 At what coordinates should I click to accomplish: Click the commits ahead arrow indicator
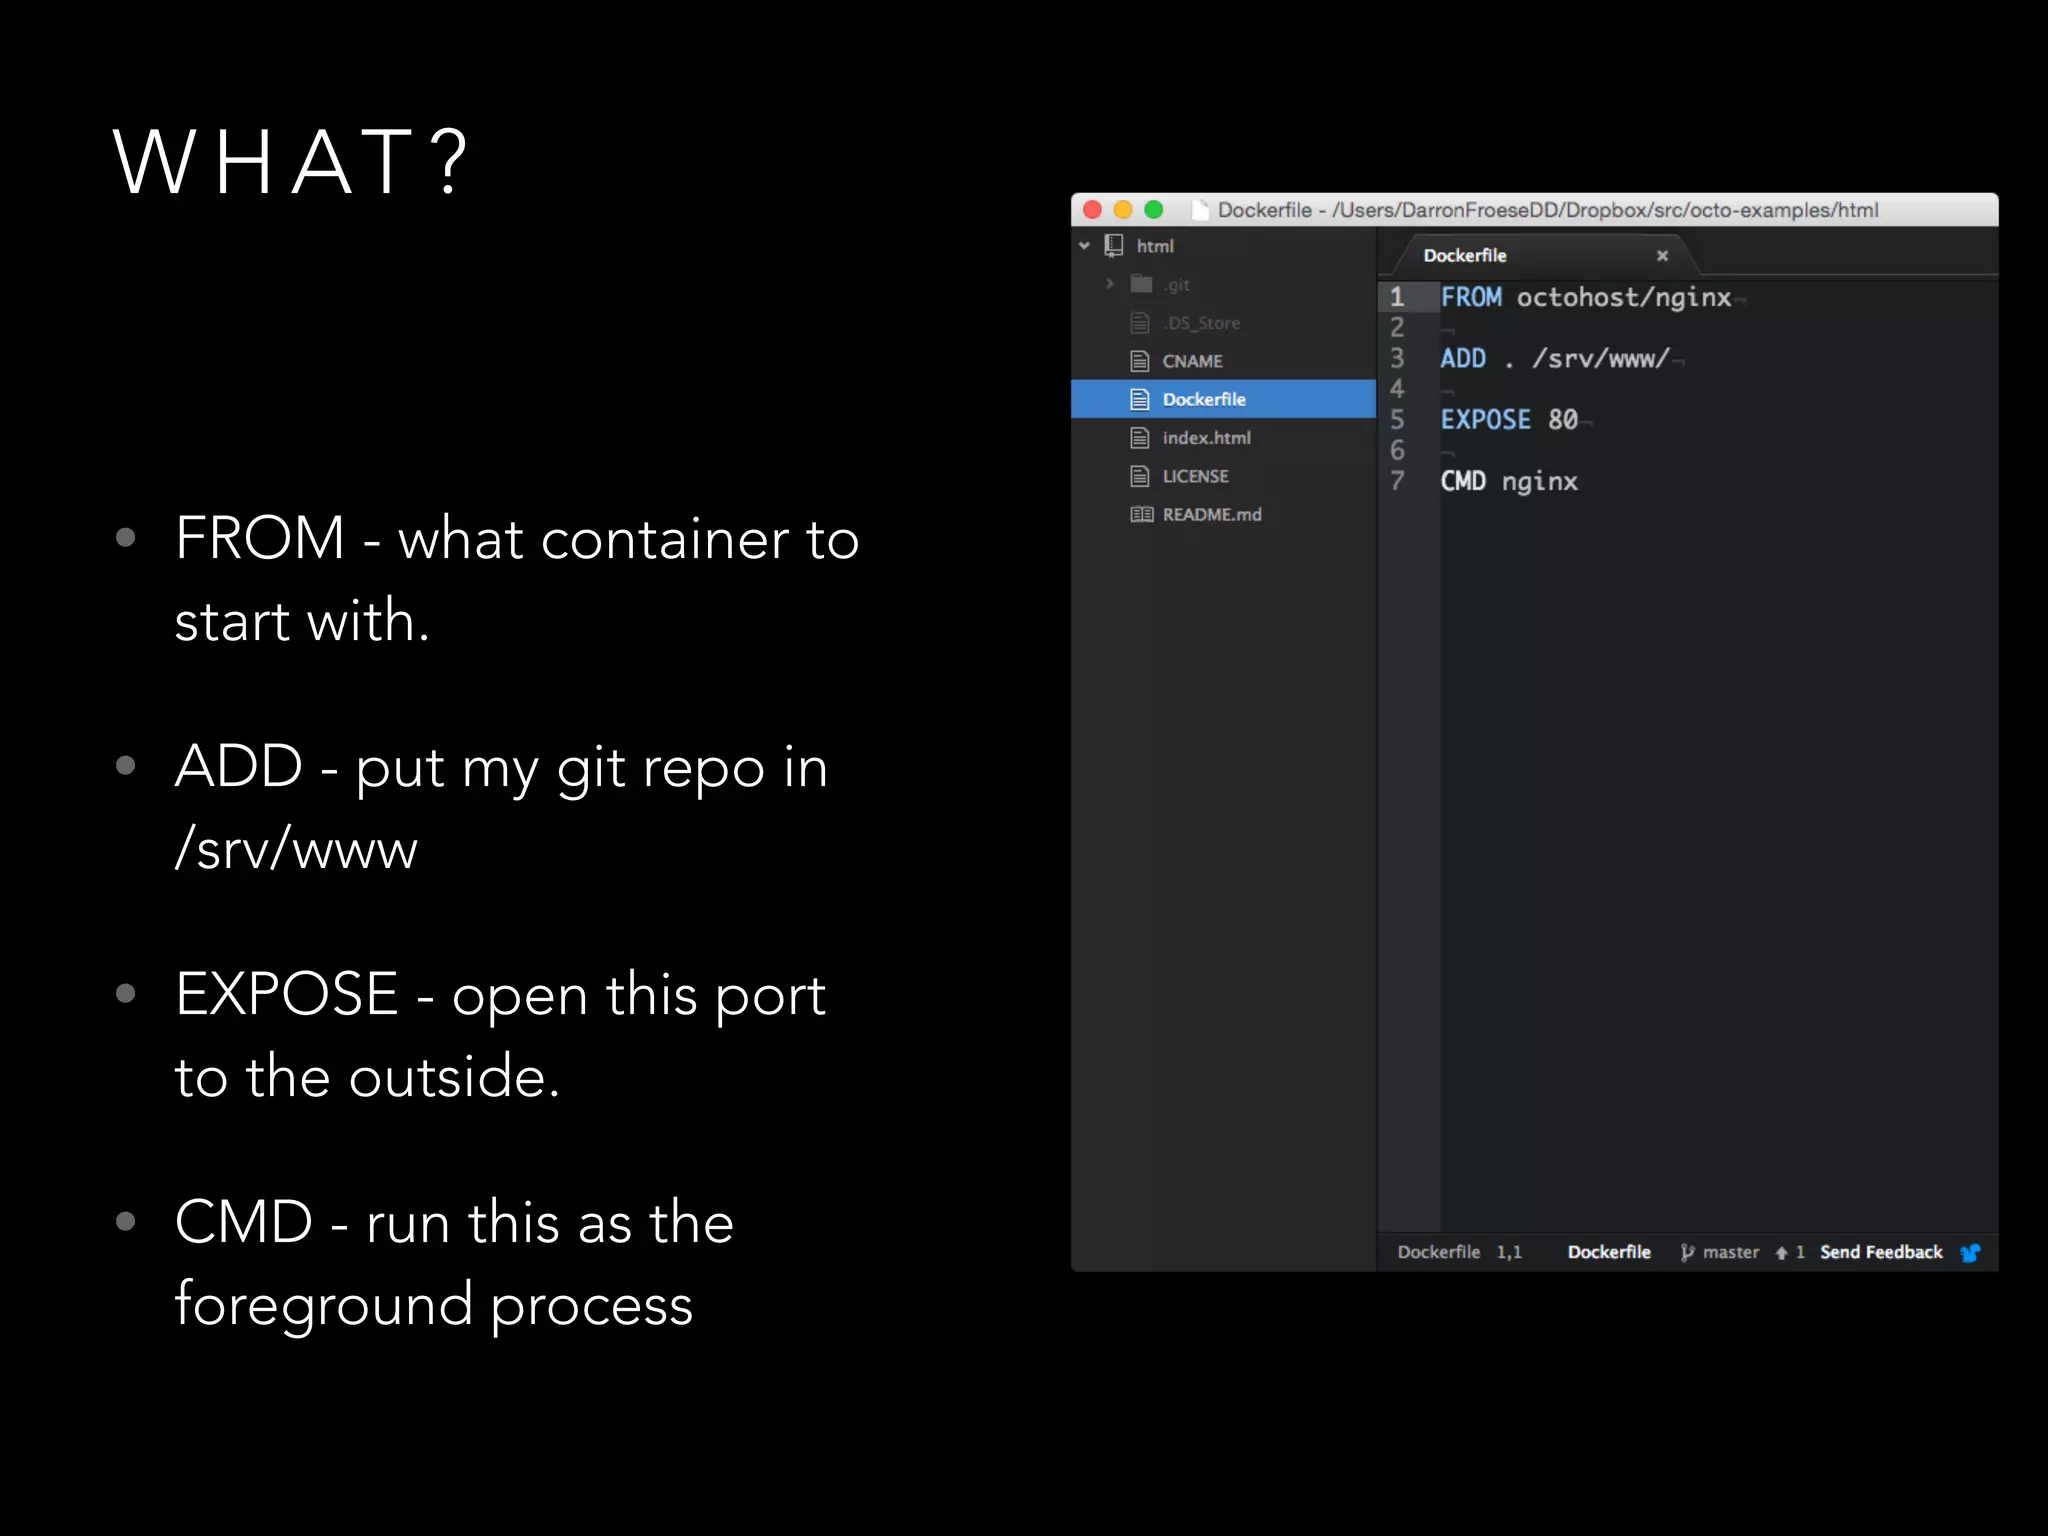[1789, 1252]
